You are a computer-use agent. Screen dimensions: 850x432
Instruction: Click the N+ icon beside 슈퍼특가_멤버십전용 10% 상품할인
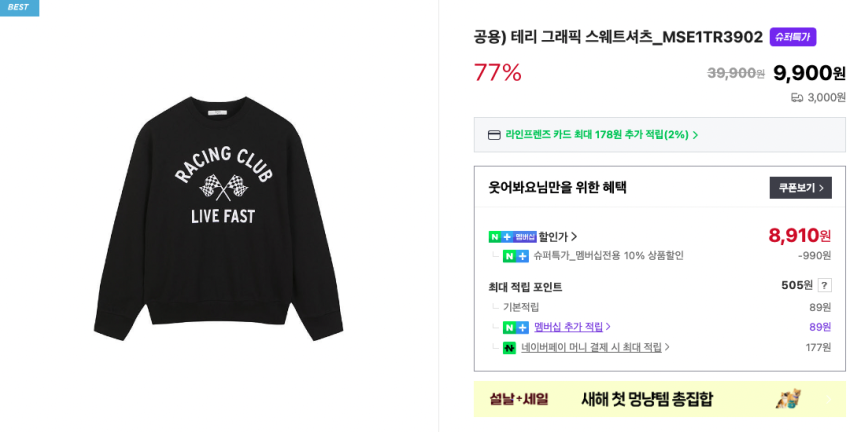[516, 256]
